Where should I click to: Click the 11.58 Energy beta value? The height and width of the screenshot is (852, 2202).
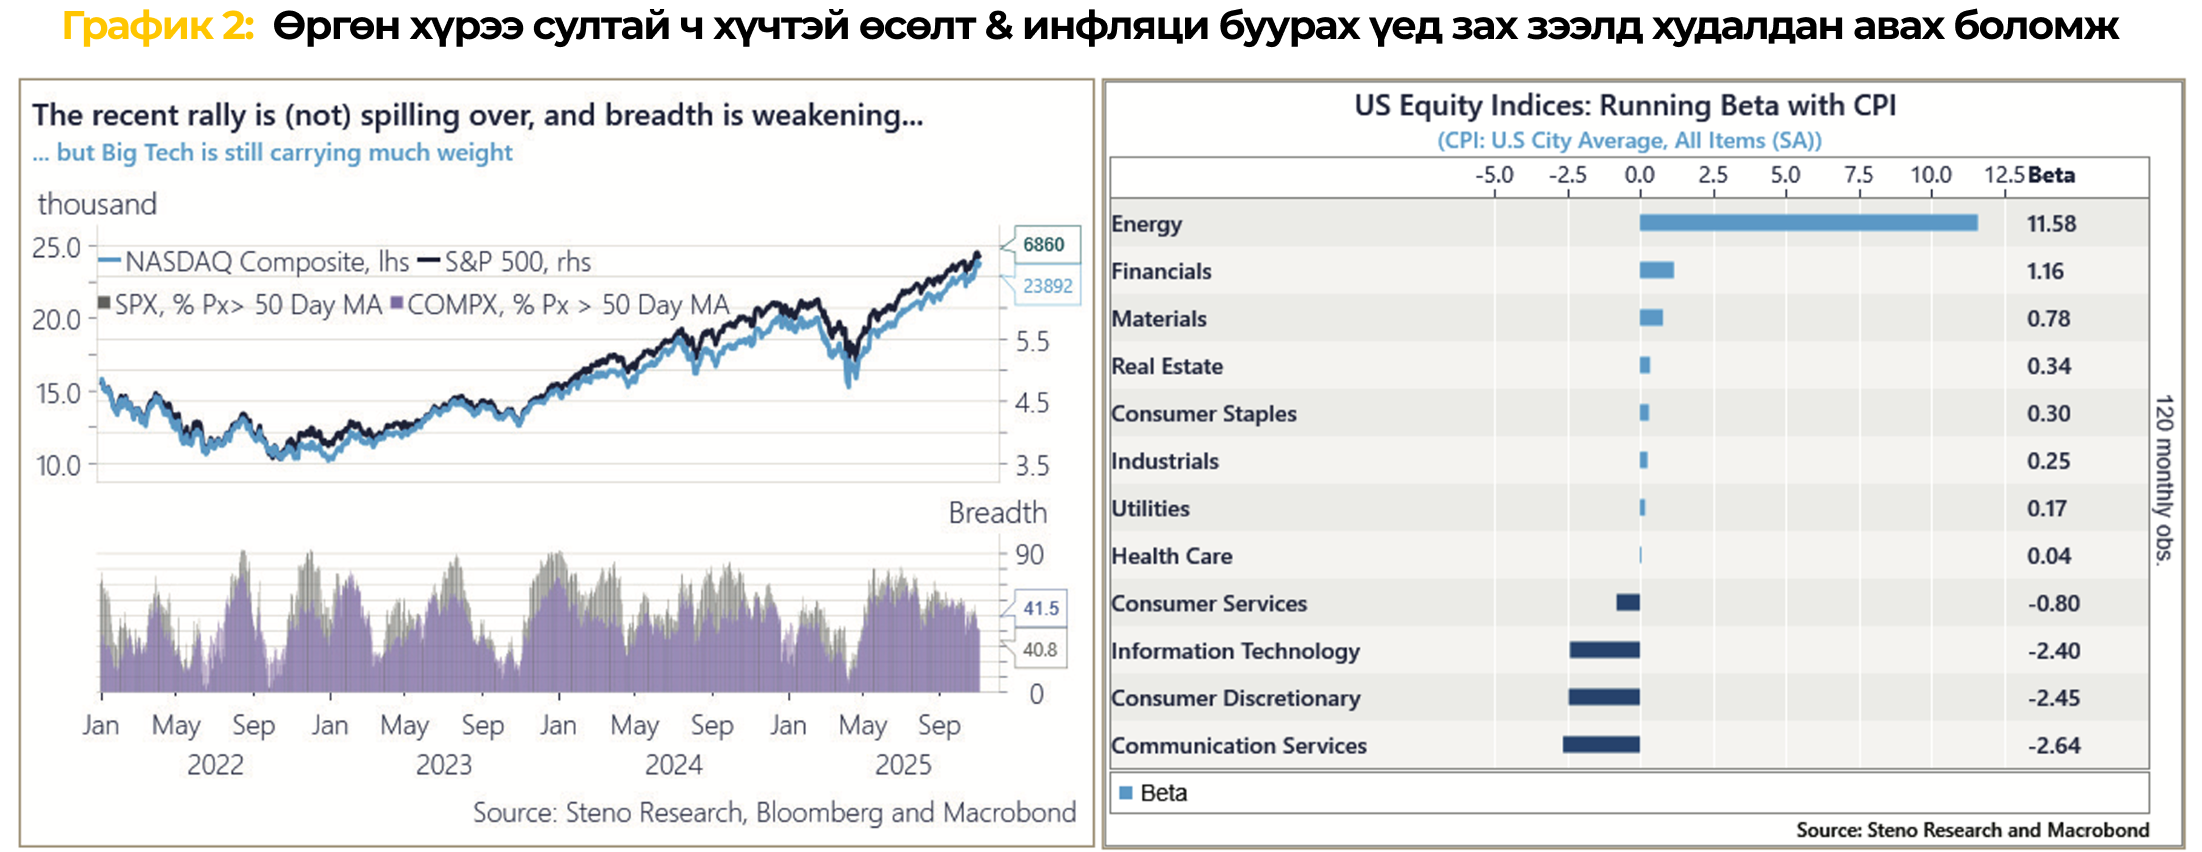click(2051, 224)
